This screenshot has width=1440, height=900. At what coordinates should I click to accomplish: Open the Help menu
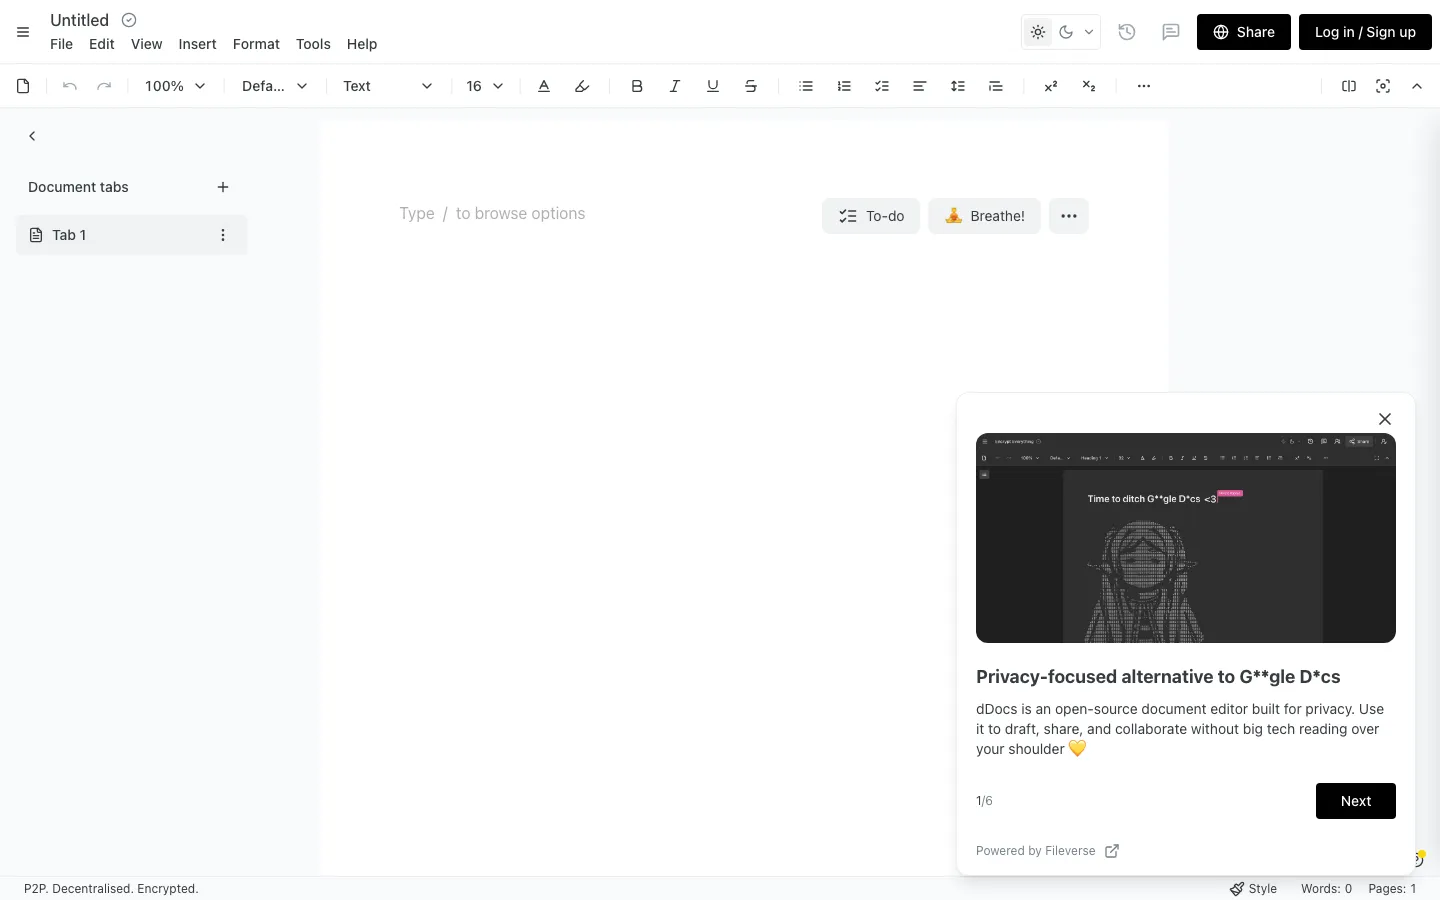(x=362, y=44)
